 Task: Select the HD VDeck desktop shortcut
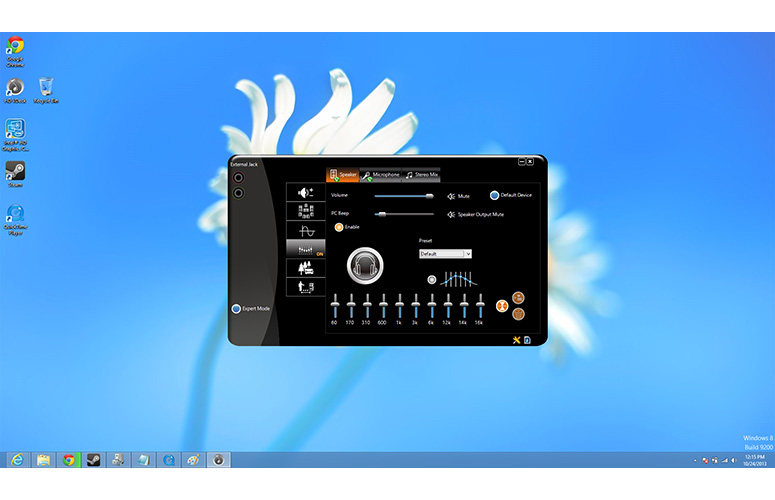[x=15, y=90]
